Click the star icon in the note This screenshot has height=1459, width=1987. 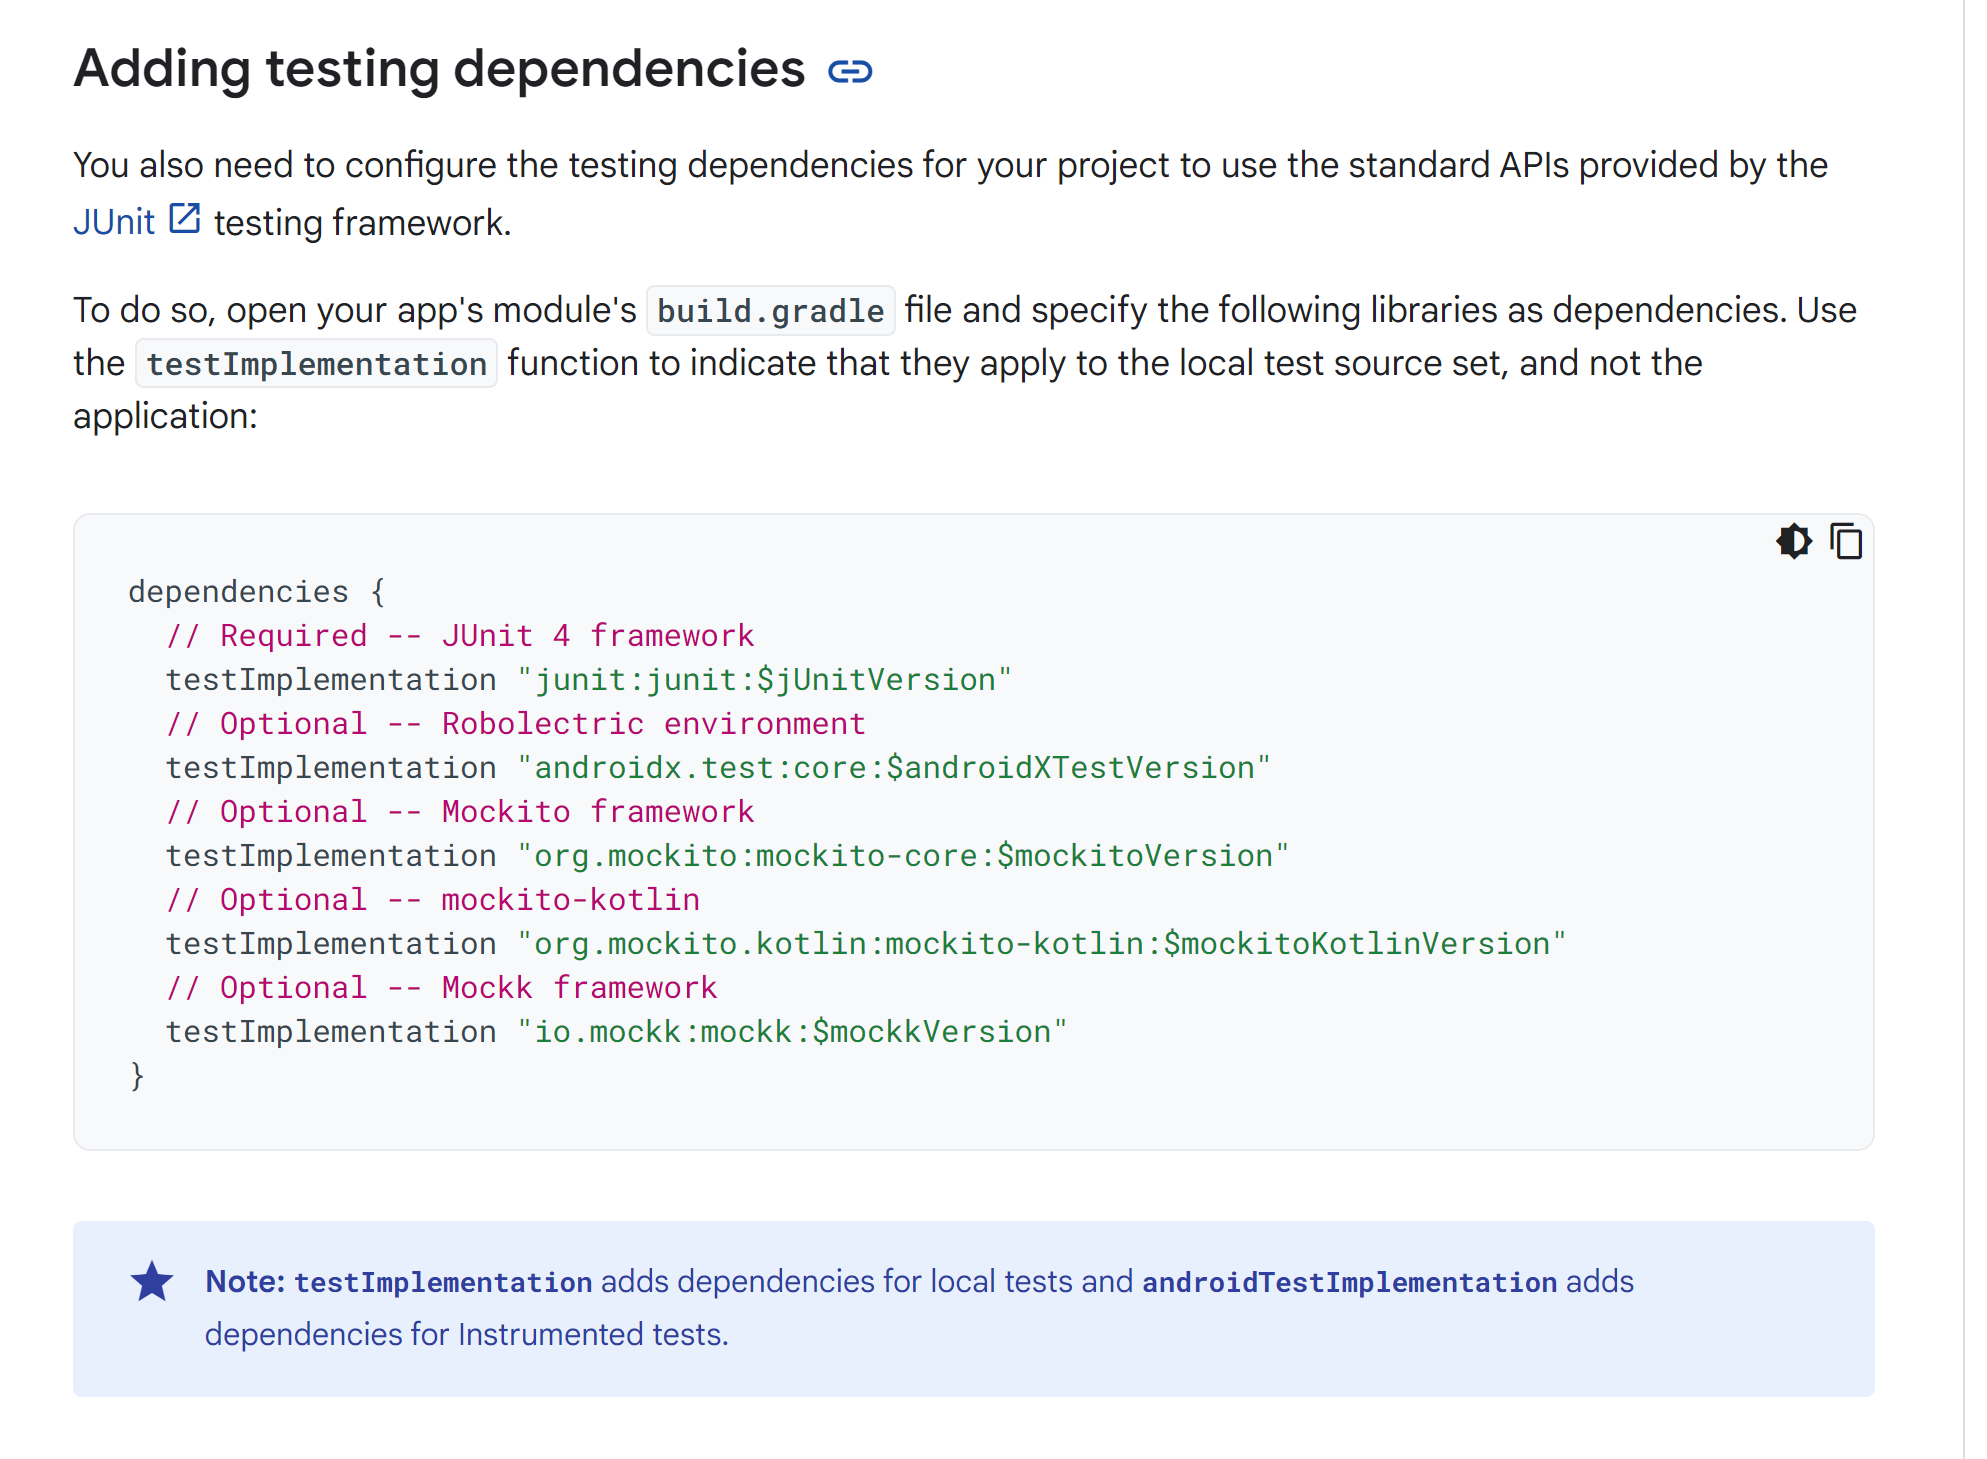tap(152, 1282)
